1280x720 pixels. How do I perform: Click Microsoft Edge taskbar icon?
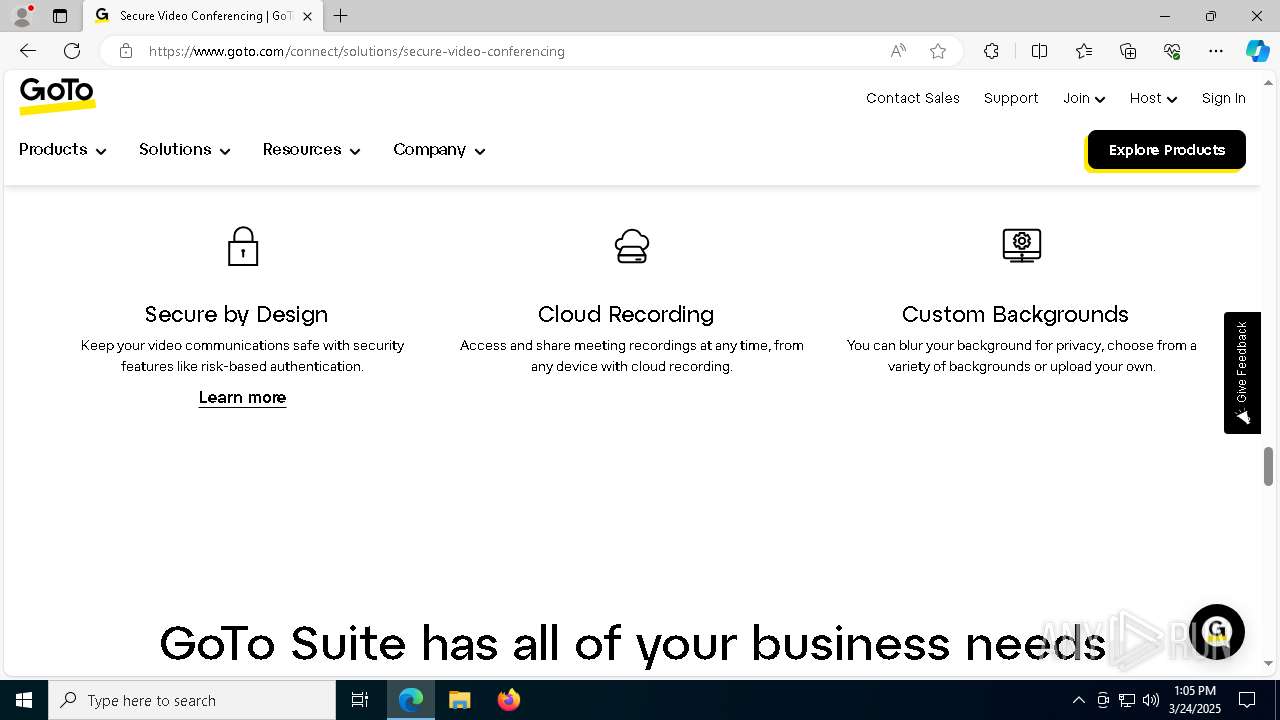click(411, 700)
